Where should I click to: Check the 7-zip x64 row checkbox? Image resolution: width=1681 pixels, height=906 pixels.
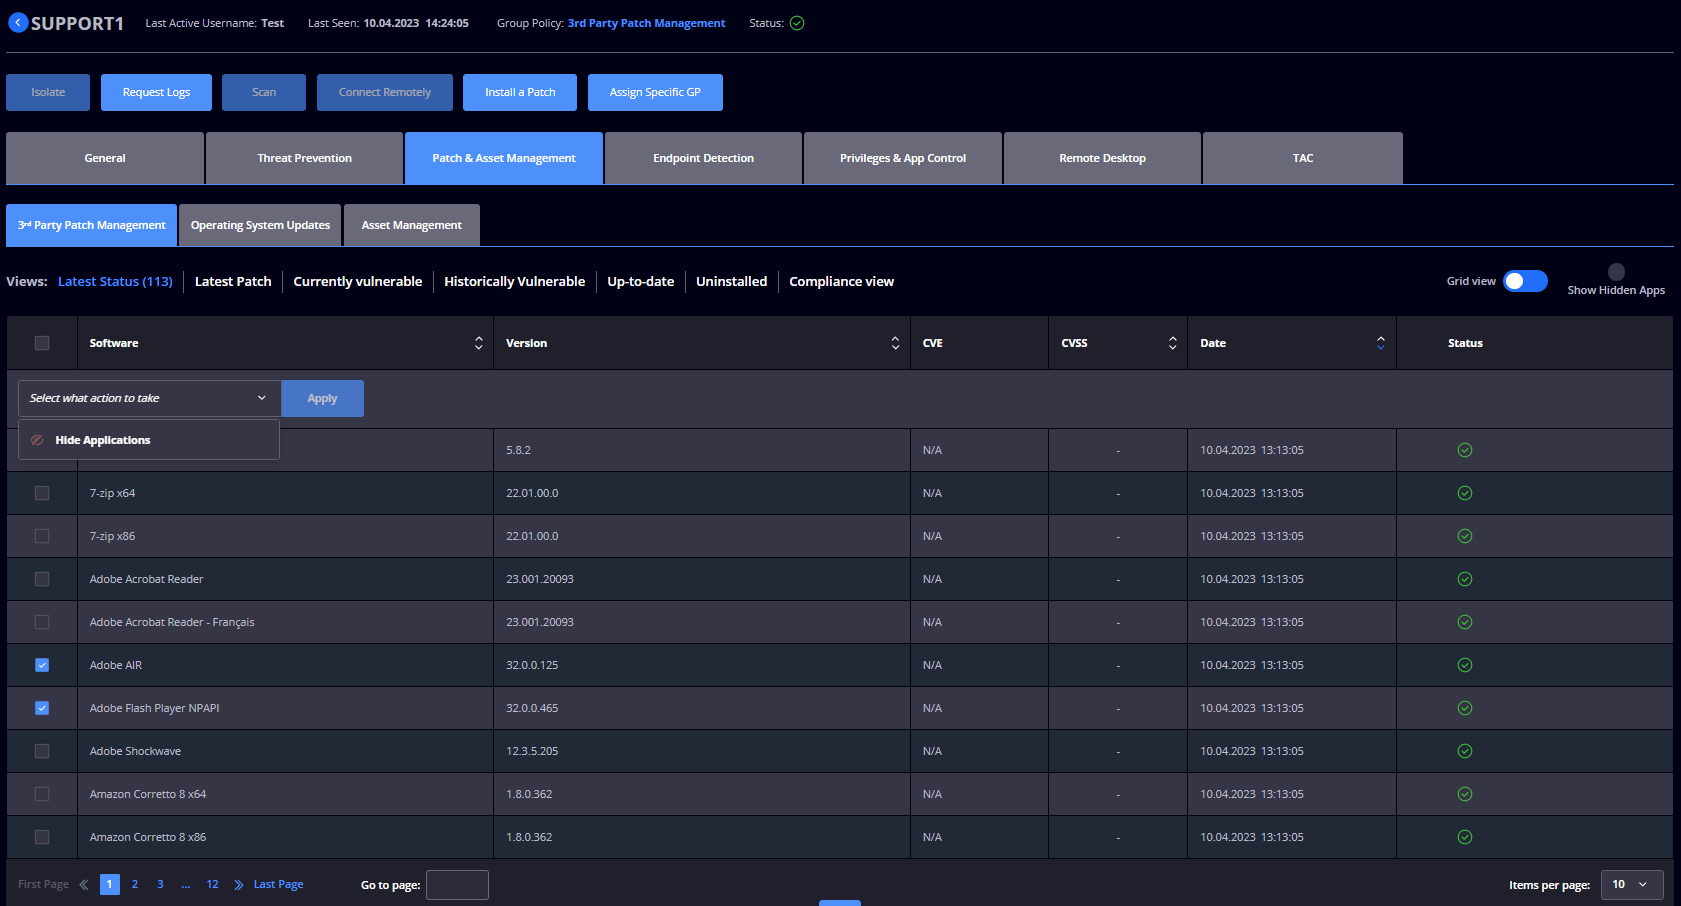coord(42,493)
